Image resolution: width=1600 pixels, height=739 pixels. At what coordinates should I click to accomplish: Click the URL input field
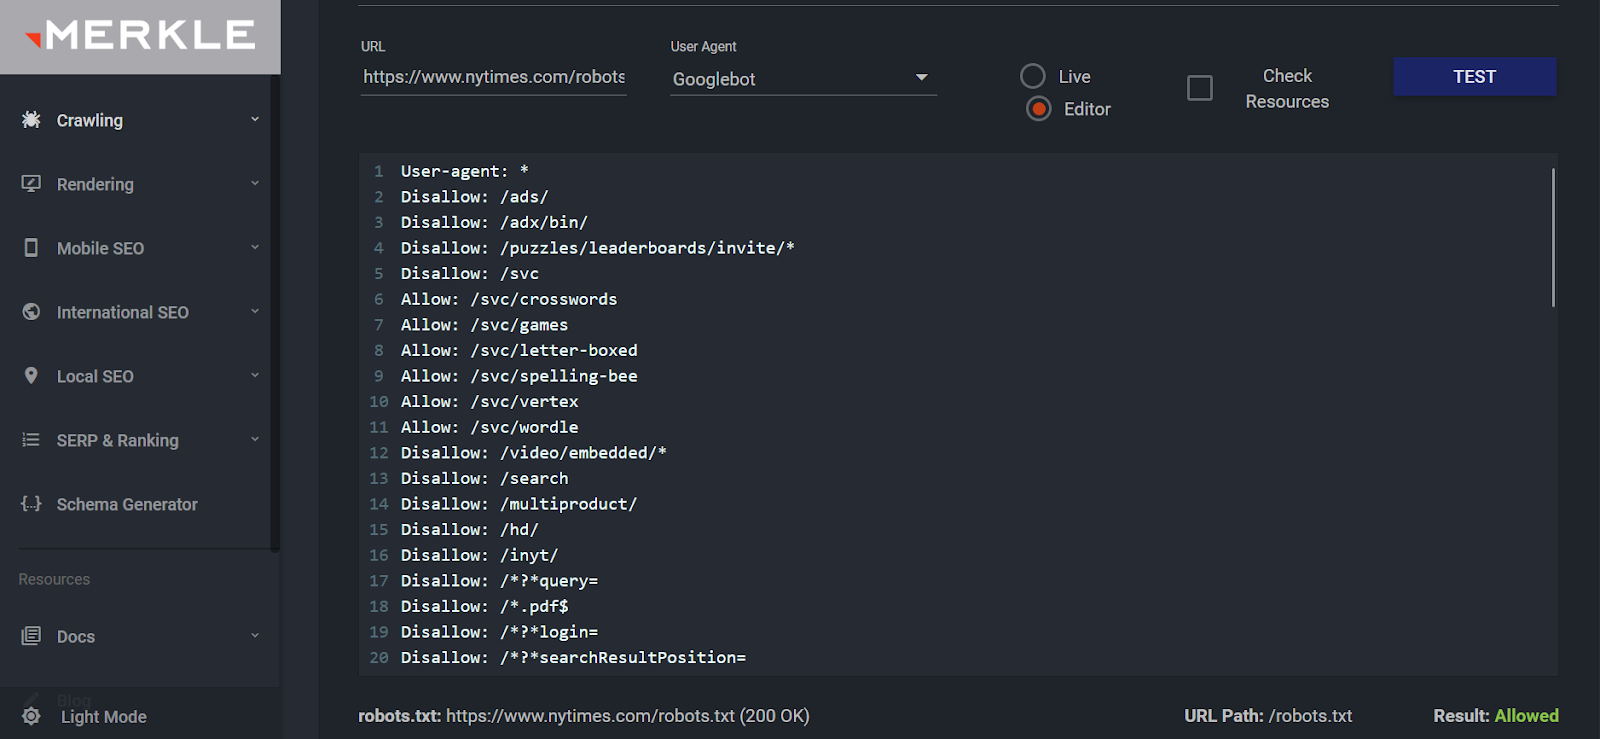click(494, 77)
